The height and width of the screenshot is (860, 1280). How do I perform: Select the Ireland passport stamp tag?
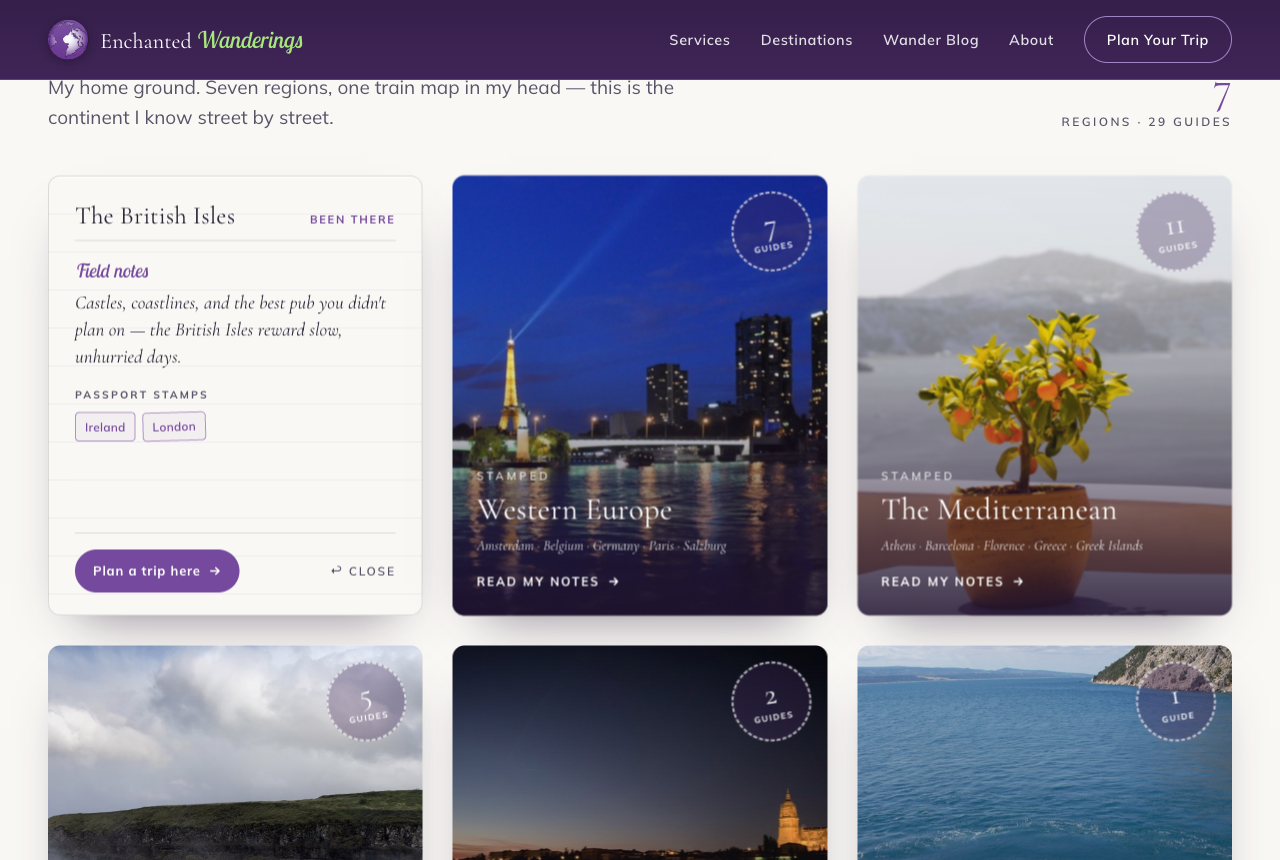(x=105, y=427)
